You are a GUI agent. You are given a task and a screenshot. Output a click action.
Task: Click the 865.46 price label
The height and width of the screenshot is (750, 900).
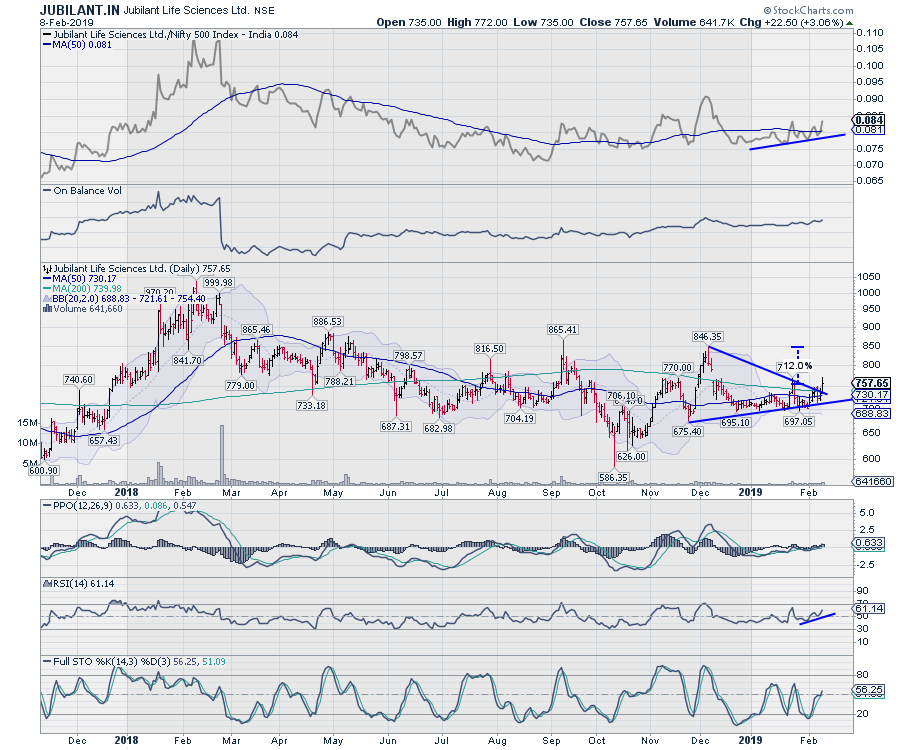[x=256, y=330]
